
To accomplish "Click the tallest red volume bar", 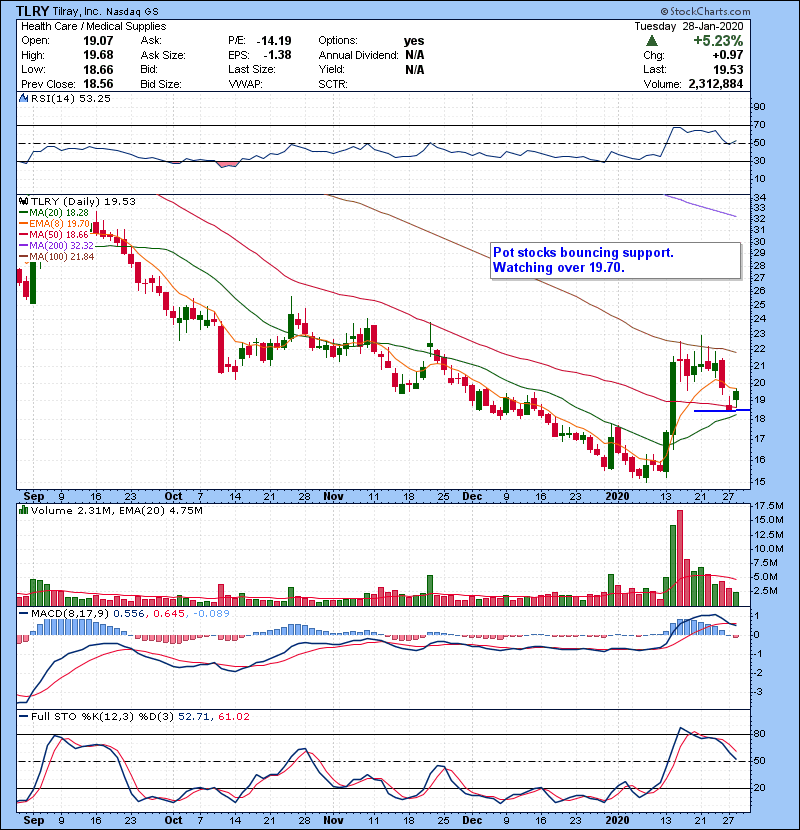I will (x=680, y=558).
